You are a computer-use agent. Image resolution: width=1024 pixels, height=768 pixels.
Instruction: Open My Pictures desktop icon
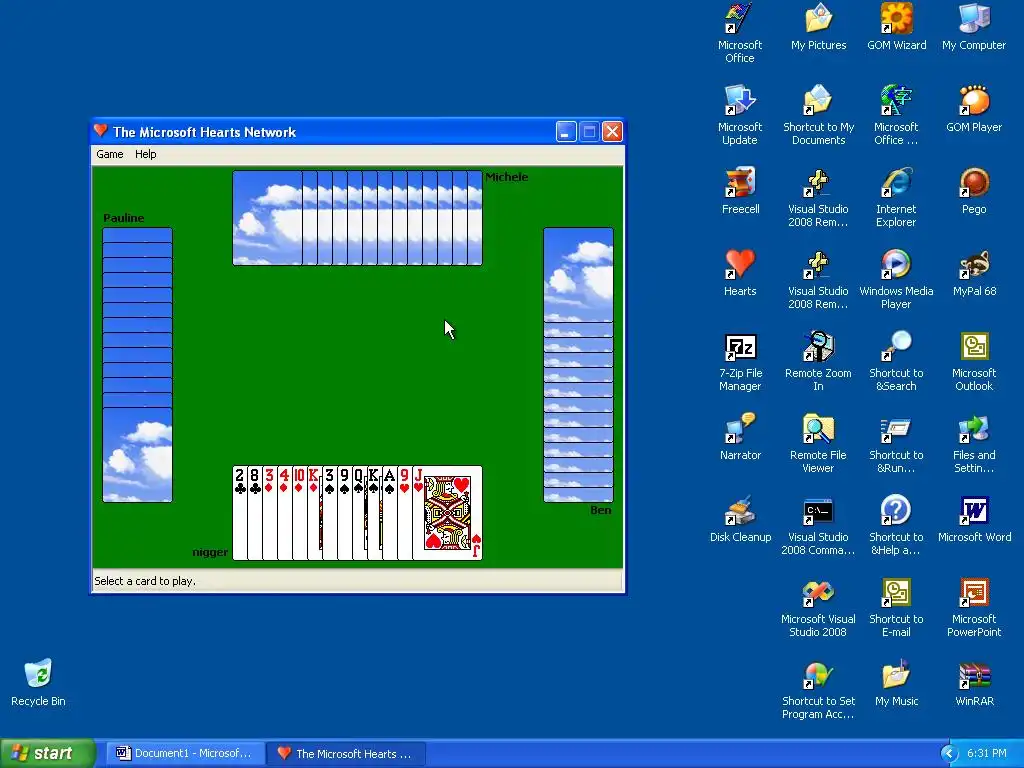coord(818,27)
